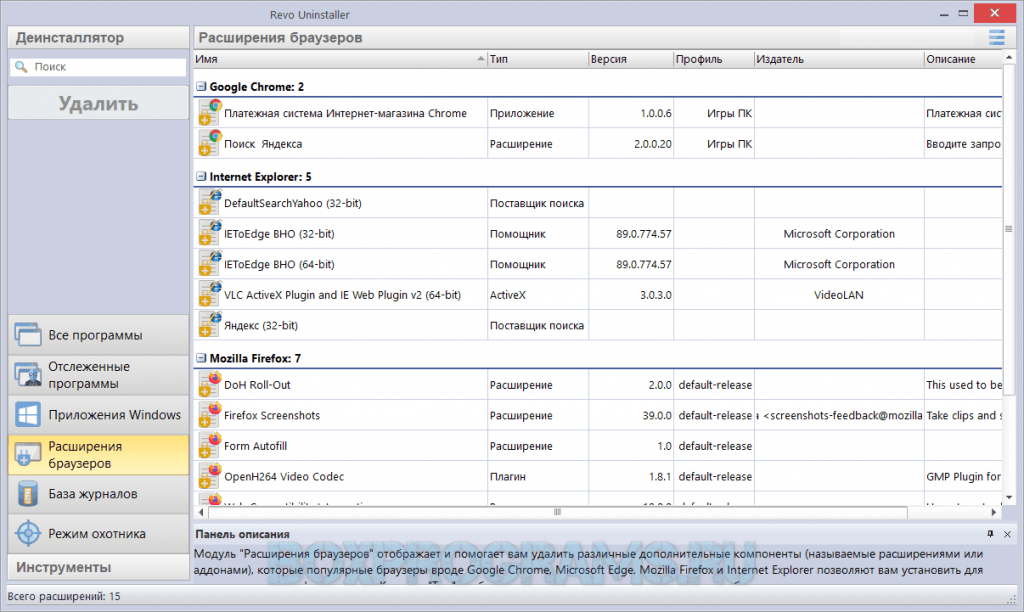
Task: Click the Приложения Windows logo icon
Action: 28,415
